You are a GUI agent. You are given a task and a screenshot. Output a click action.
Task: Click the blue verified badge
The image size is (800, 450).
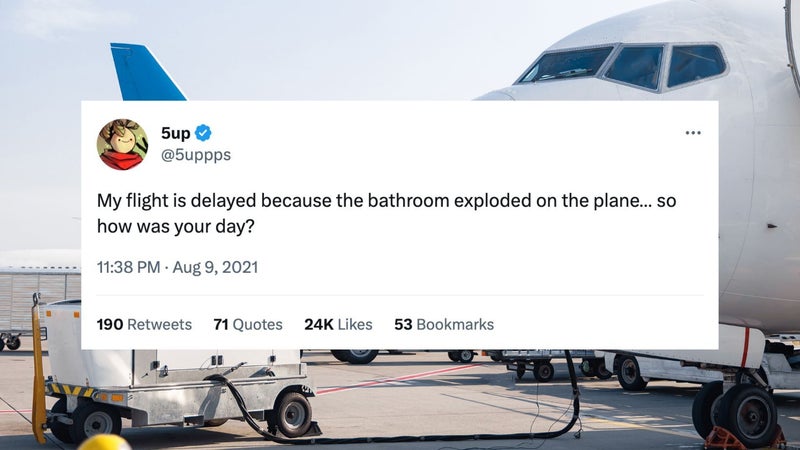coord(201,134)
